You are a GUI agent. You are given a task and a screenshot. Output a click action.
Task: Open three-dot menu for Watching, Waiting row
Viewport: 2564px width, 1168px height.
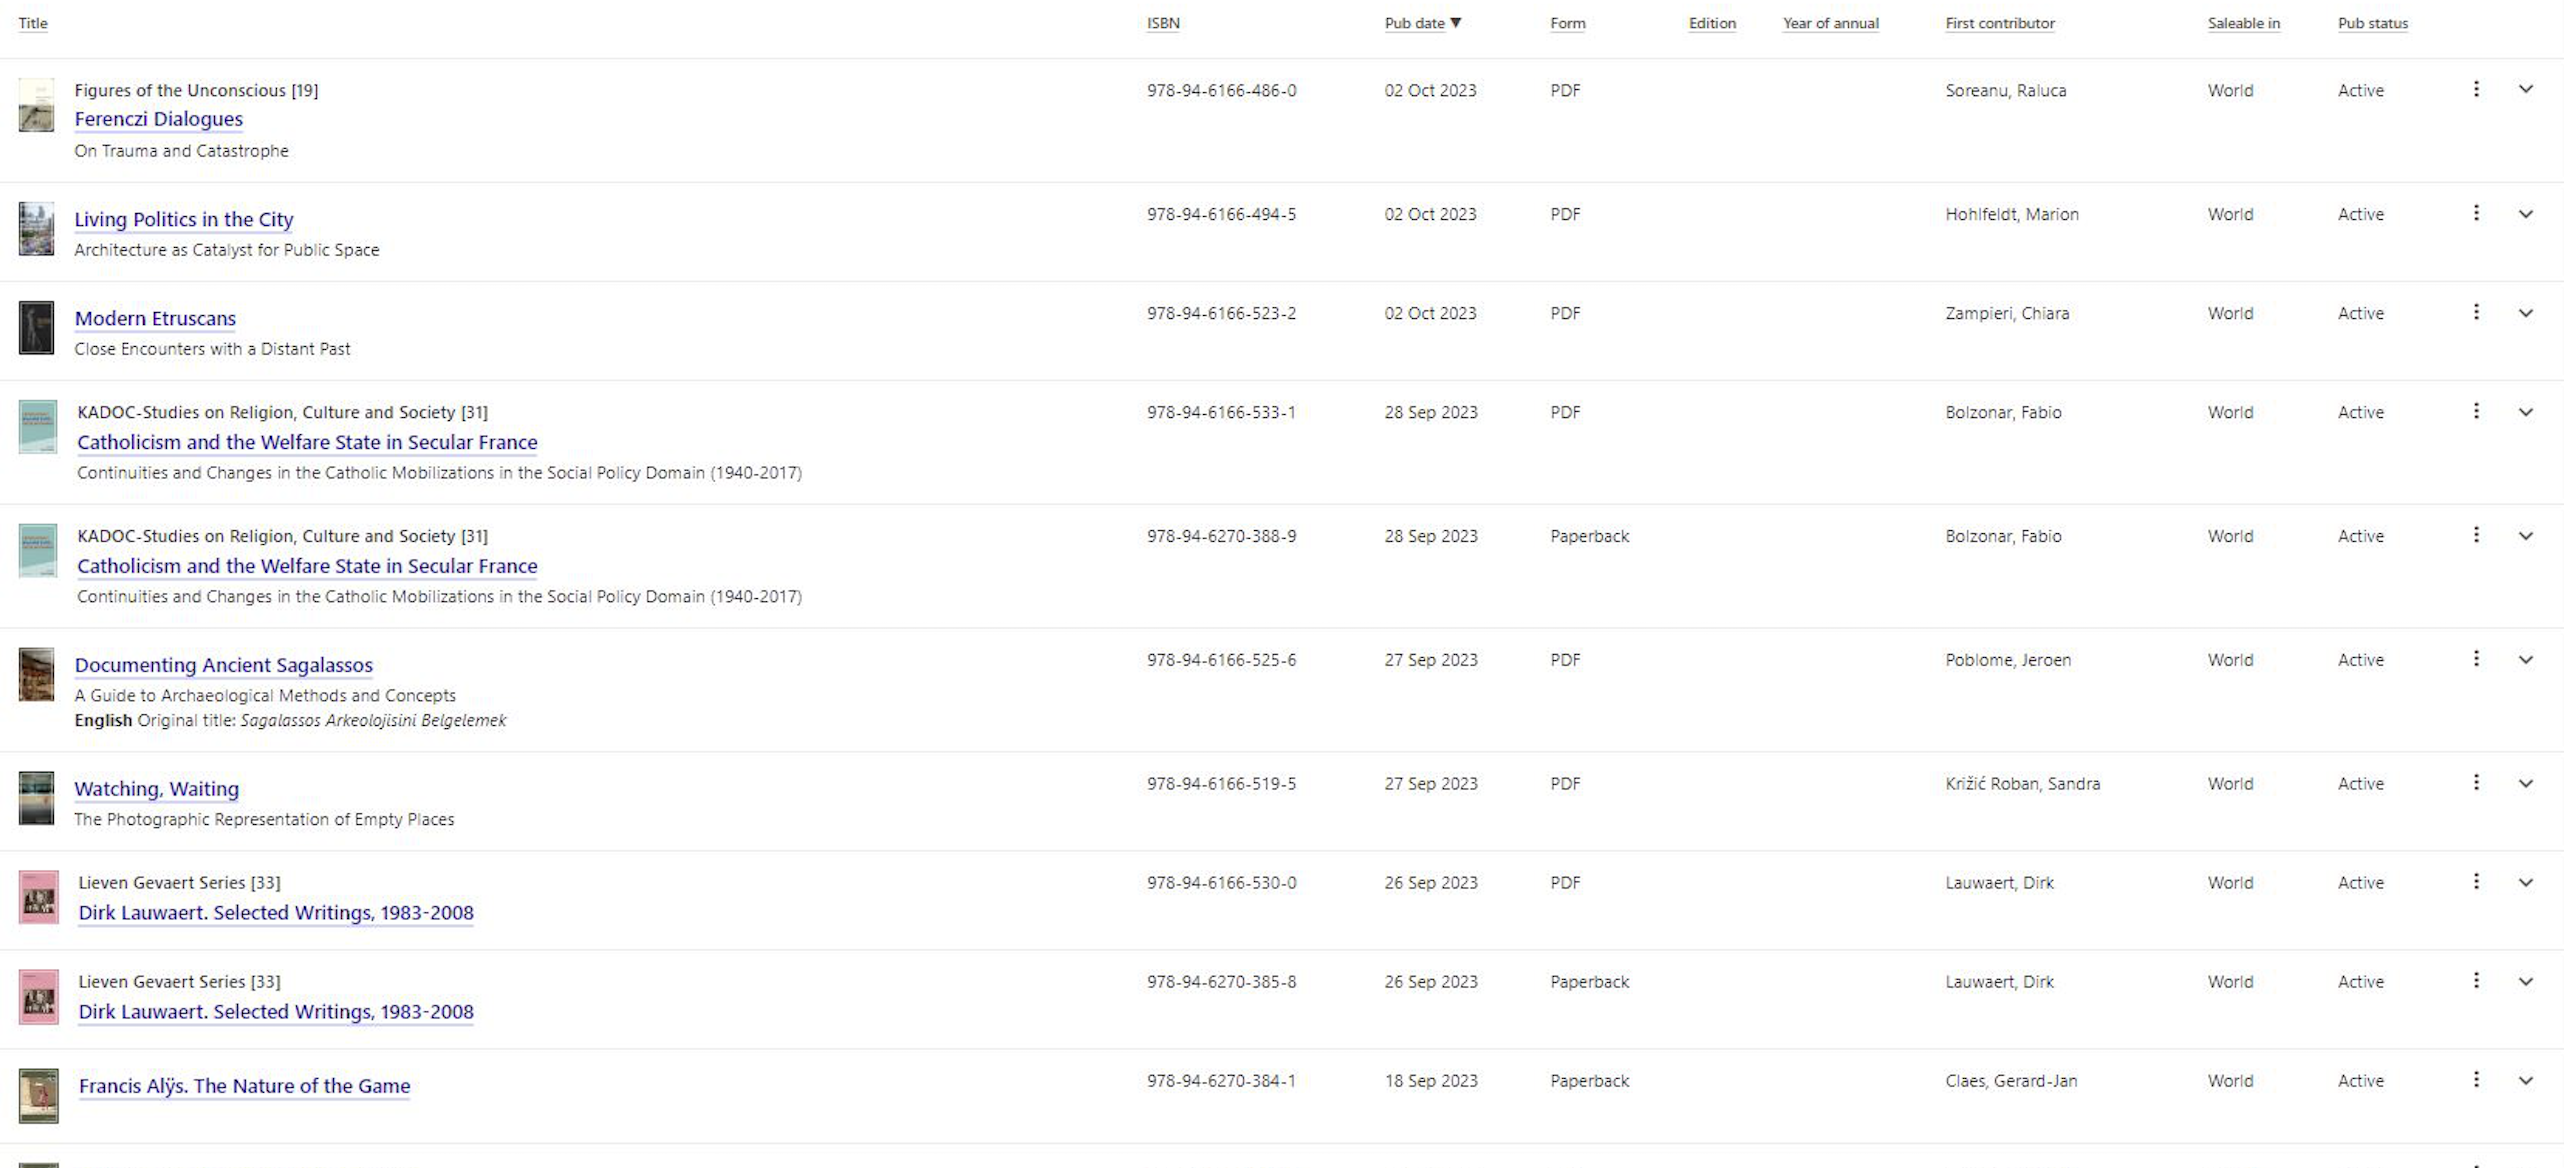pos(2476,783)
